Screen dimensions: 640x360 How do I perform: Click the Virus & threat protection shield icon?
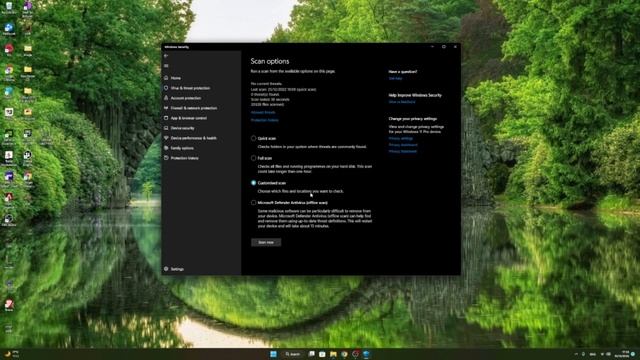tap(166, 88)
